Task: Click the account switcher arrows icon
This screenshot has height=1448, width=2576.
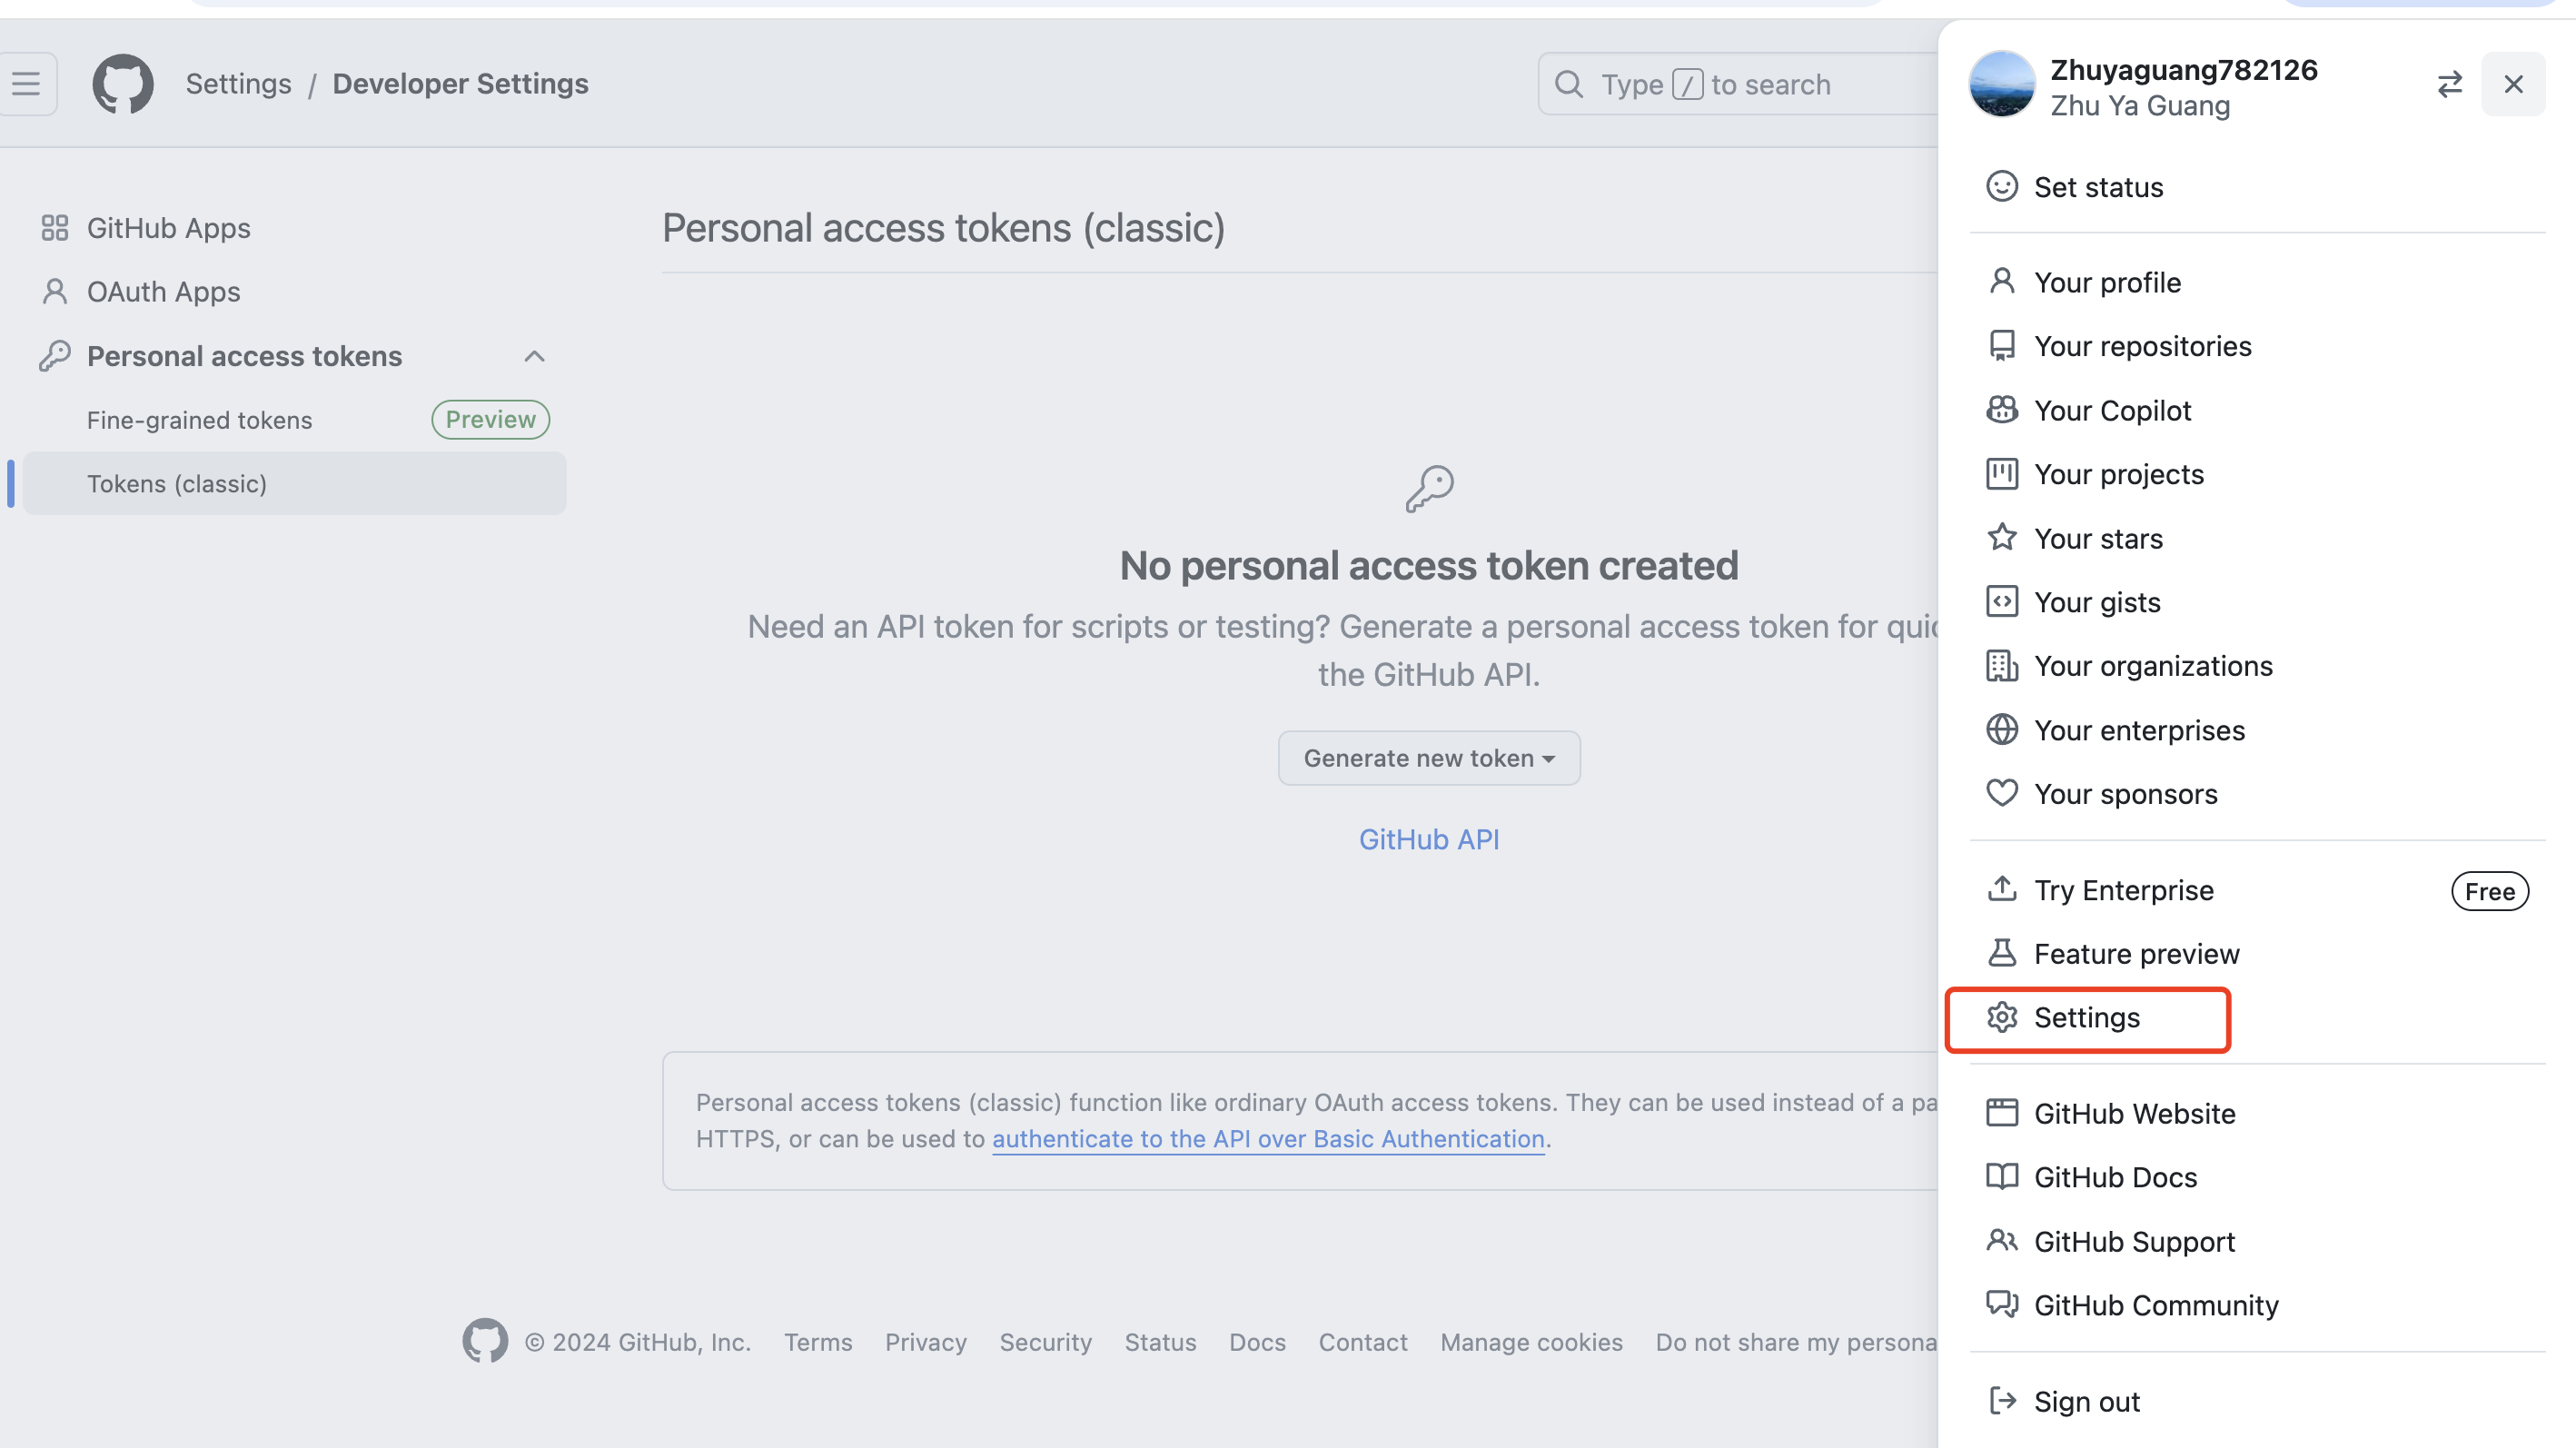Action: [x=2449, y=84]
